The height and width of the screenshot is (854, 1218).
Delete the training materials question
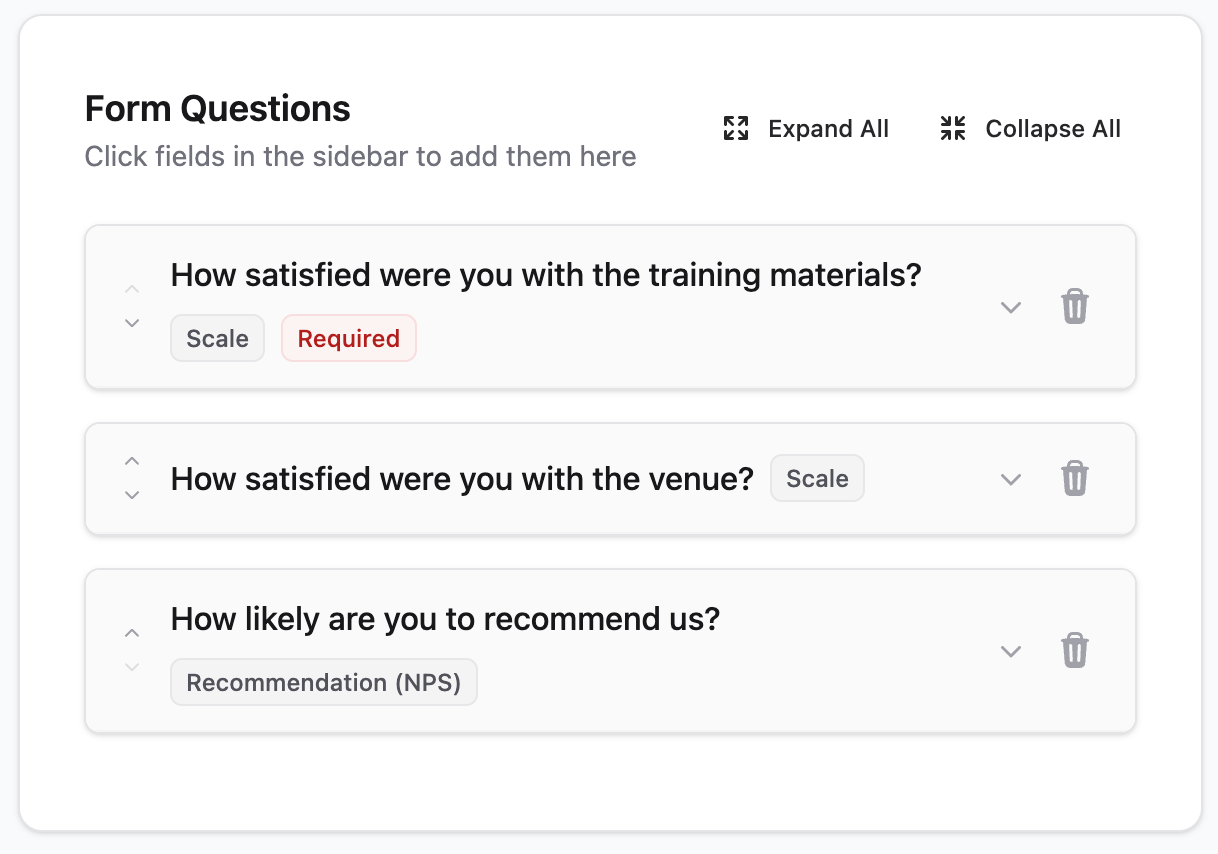pyautogui.click(x=1074, y=306)
